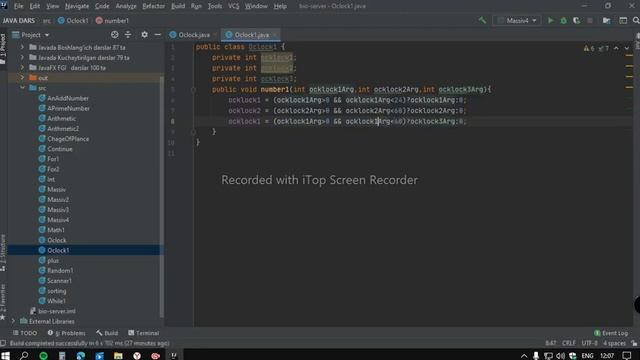Open the File menu
Image resolution: width=640 pixels, height=360 pixels.
pyautogui.click(x=18, y=6)
